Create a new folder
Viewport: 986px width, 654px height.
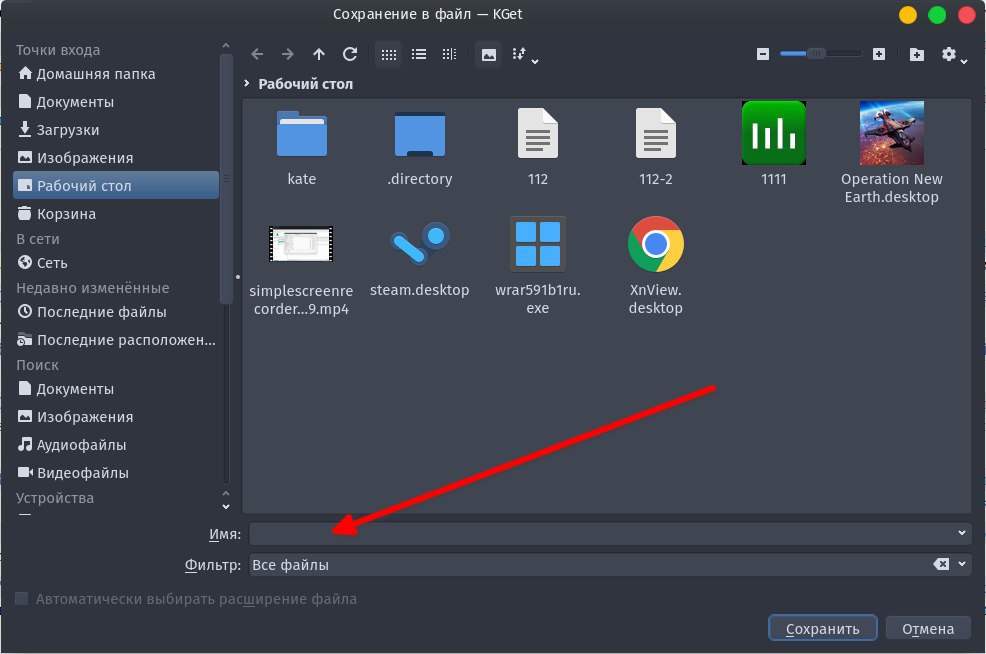[917, 55]
